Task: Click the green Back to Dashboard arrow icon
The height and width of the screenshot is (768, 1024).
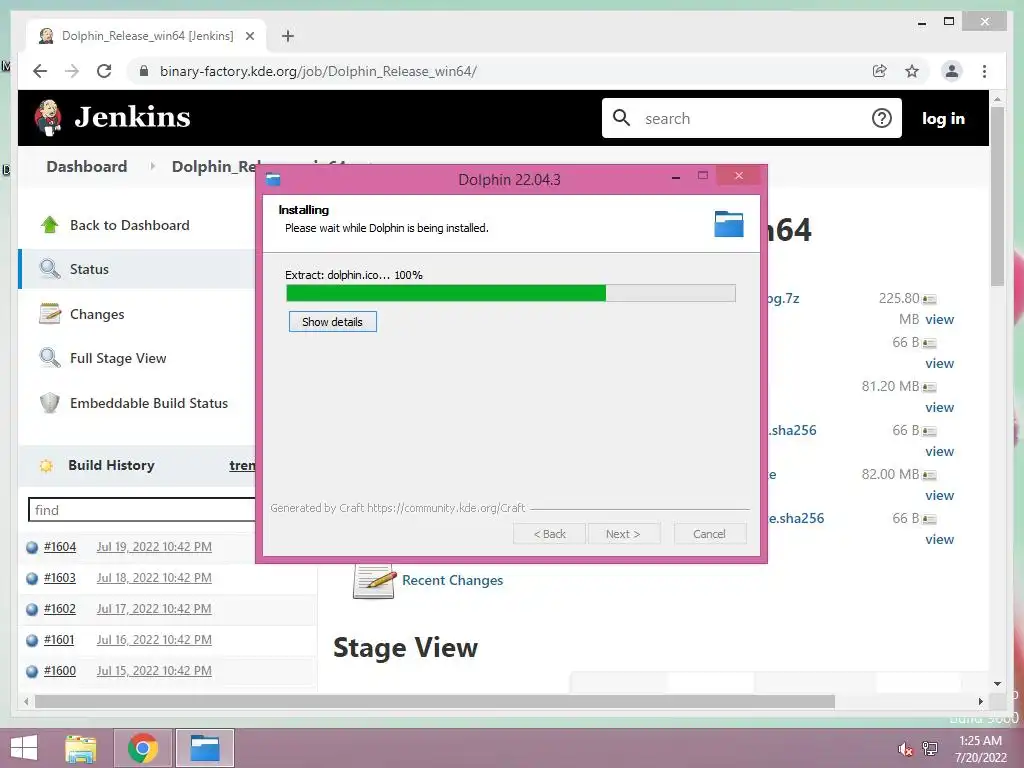Action: tap(50, 225)
